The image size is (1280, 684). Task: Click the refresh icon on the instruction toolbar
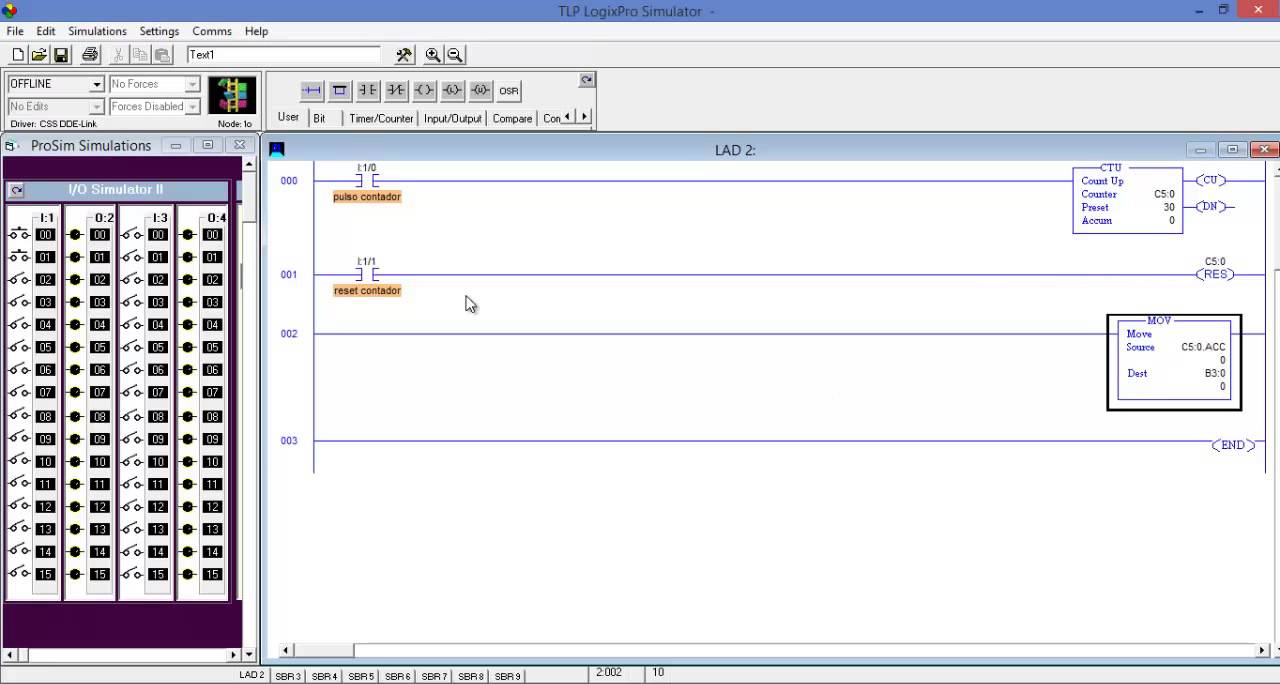[587, 80]
